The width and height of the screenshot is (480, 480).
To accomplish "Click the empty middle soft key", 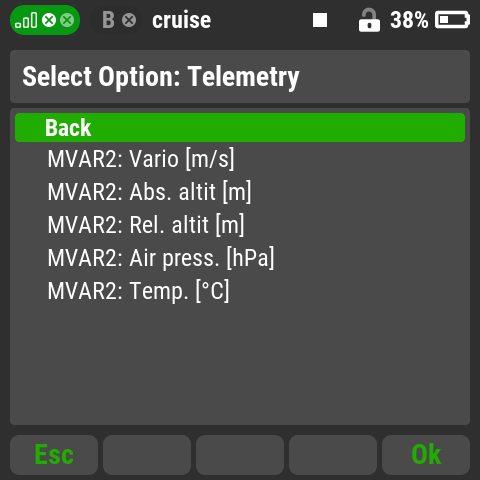I will [240, 455].
